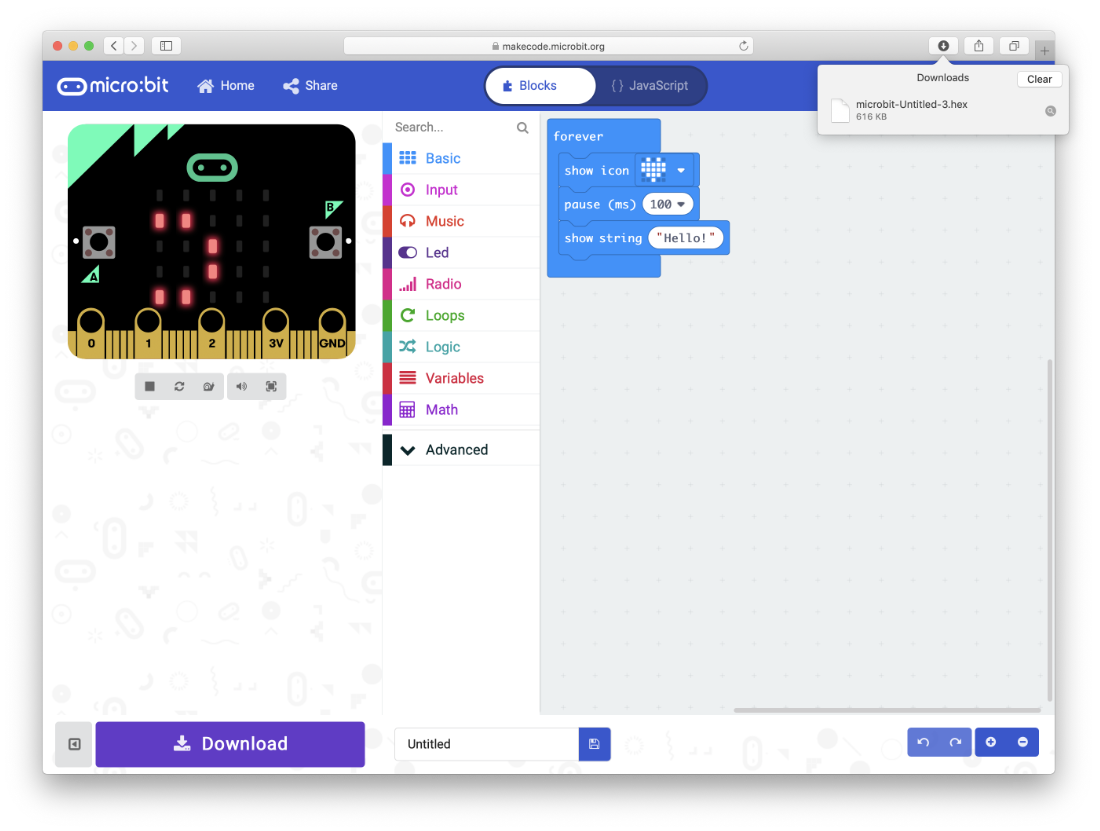The width and height of the screenshot is (1100, 831).
Task: Collapse the simulator panel
Action: click(x=74, y=745)
